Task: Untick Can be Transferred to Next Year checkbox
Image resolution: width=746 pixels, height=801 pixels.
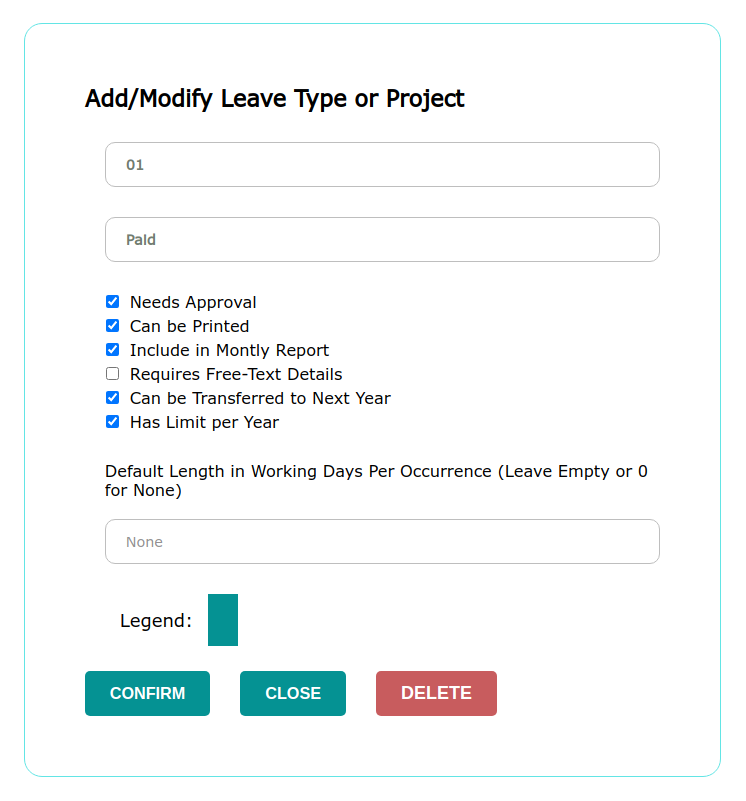Action: coord(112,398)
